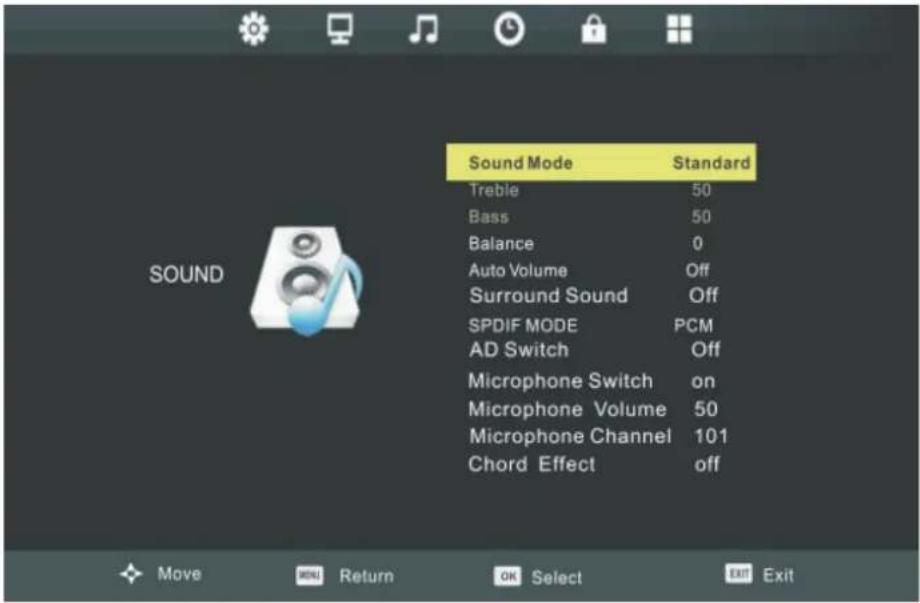Click the Return label
The image size is (920, 603).
coord(367,576)
